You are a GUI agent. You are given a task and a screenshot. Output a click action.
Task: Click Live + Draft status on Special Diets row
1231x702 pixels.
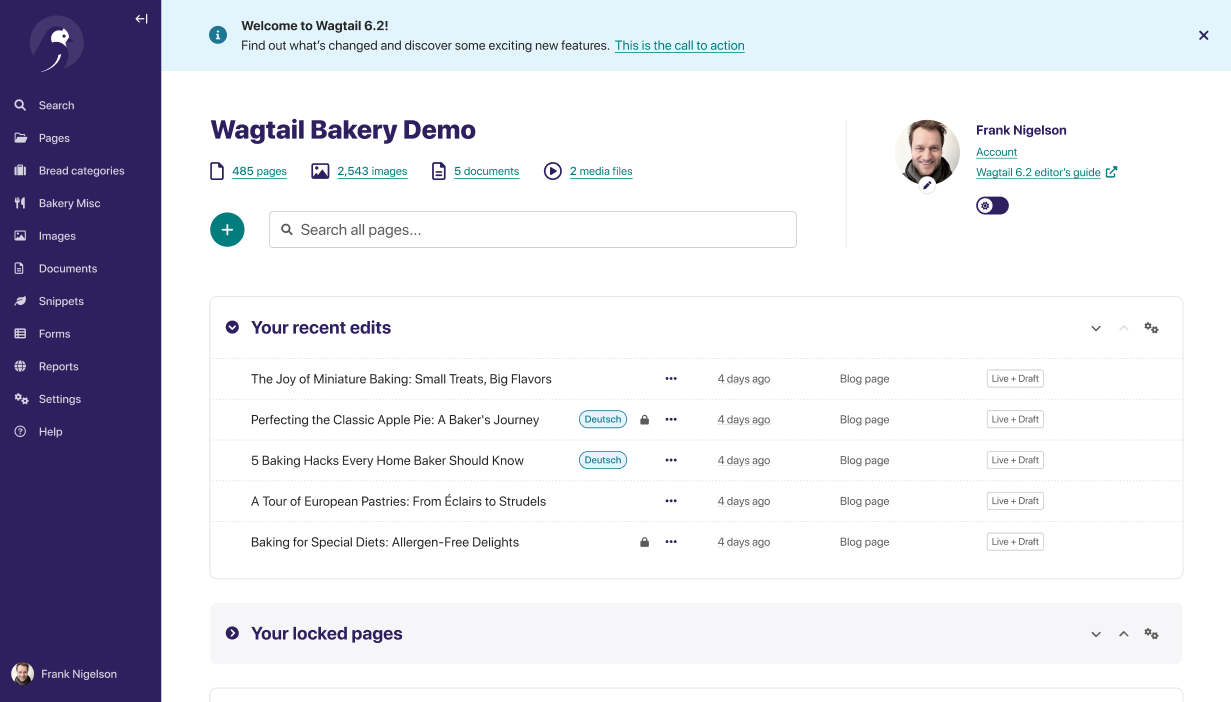(1015, 541)
